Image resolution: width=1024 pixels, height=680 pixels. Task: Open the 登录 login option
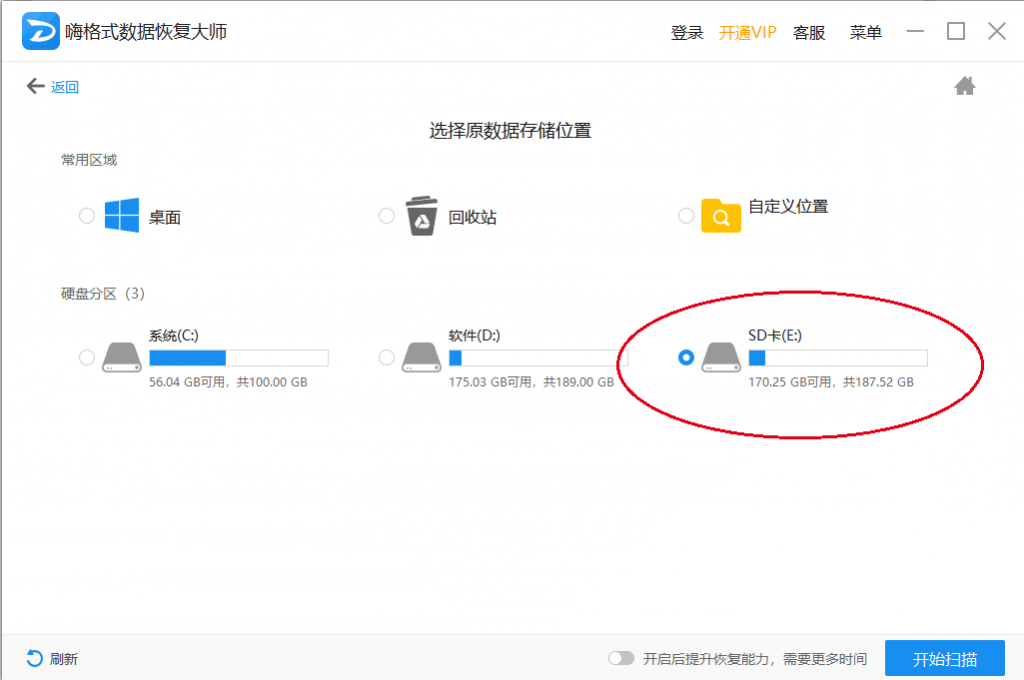pyautogui.click(x=687, y=33)
